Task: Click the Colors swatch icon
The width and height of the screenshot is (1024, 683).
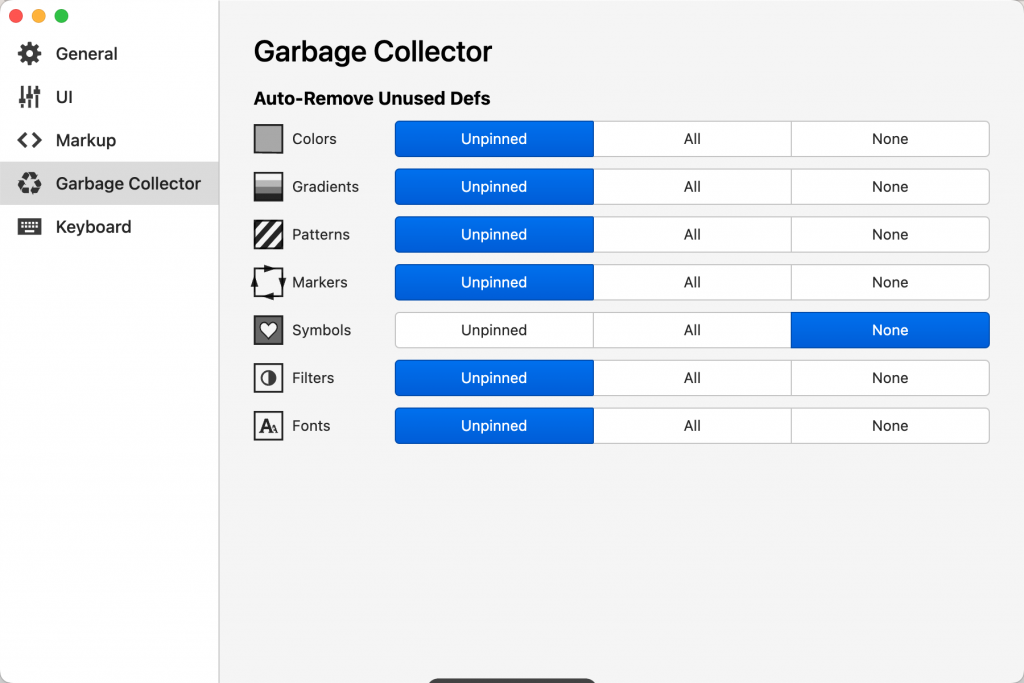Action: pos(268,139)
